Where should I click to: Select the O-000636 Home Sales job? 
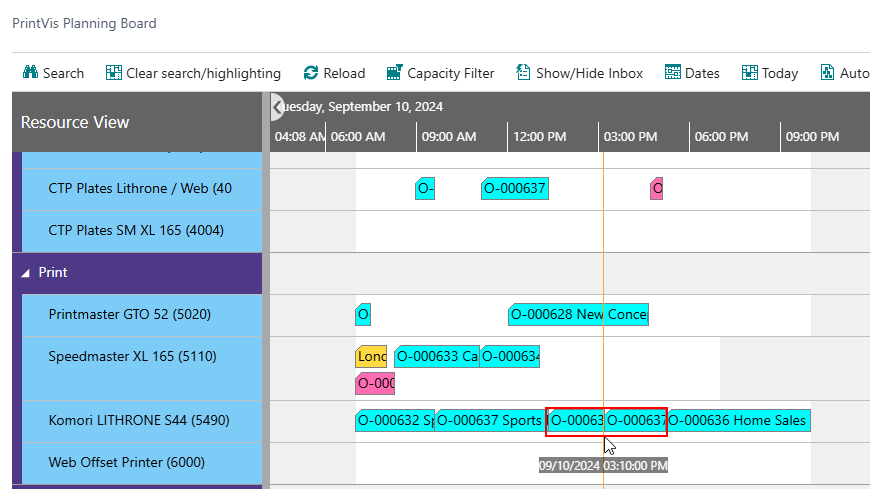tap(737, 421)
